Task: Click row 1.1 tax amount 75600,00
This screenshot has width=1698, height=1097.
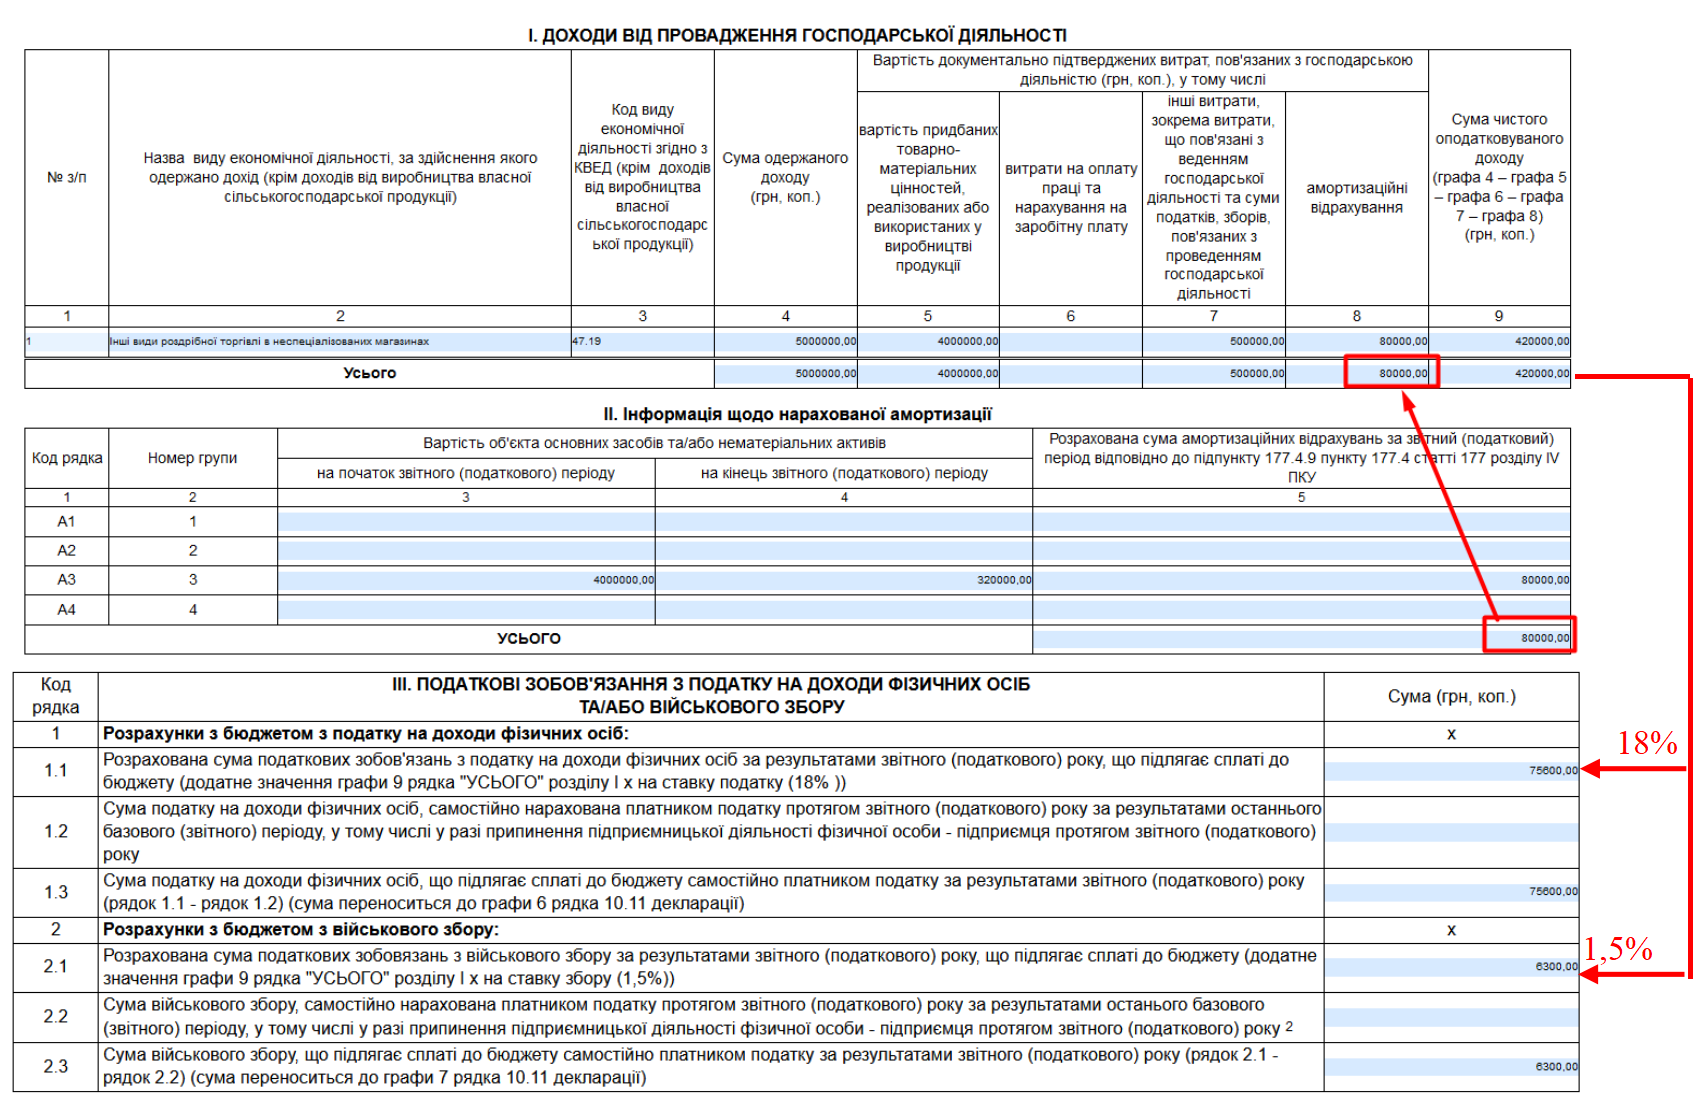Action: [1452, 771]
